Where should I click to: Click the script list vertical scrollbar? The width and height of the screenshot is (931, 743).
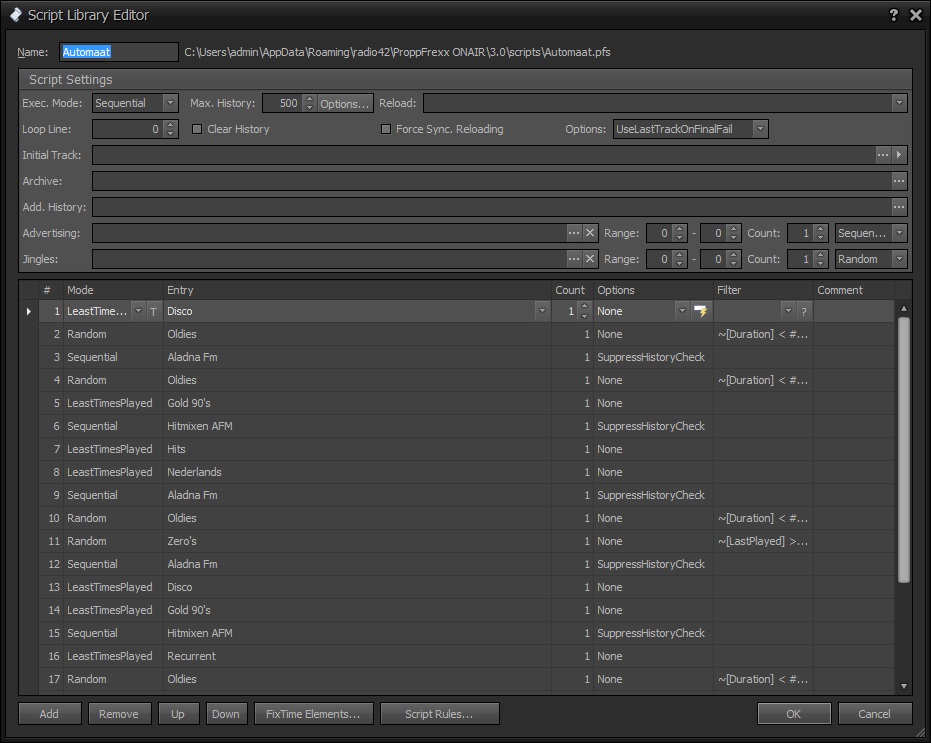pos(904,450)
